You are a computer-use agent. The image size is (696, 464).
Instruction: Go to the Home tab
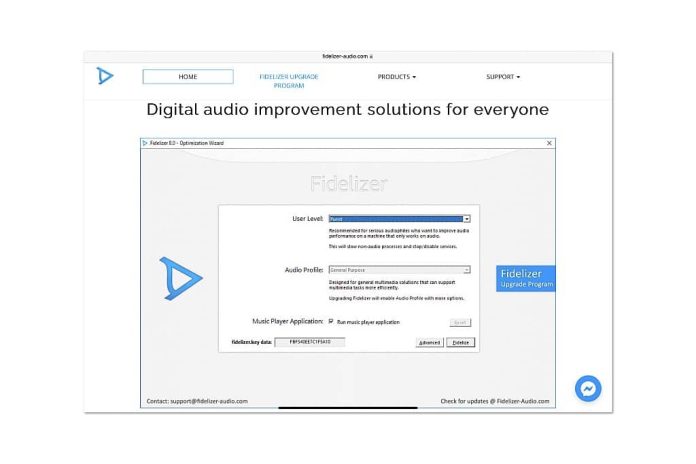[188, 76]
